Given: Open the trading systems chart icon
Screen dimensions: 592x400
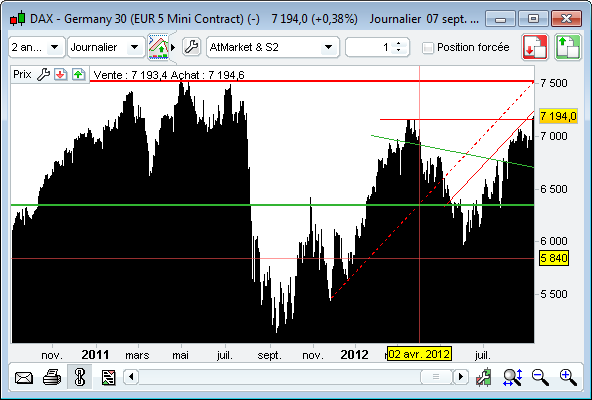Looking at the screenshot, I should tap(159, 47).
